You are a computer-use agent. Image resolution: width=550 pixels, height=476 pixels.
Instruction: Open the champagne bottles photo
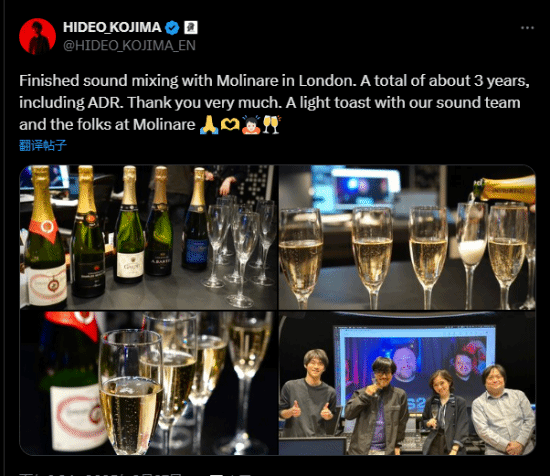148,237
